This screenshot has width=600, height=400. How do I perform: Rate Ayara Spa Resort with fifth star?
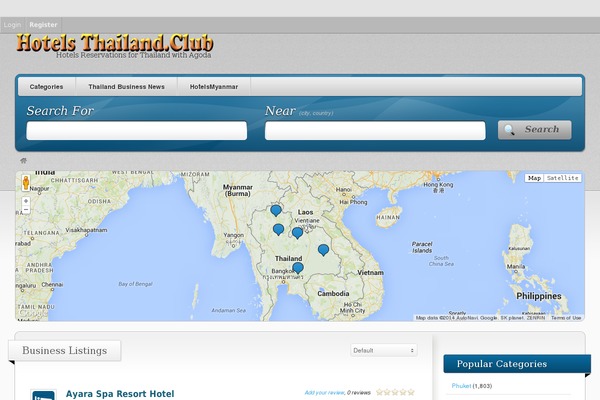click(x=411, y=392)
